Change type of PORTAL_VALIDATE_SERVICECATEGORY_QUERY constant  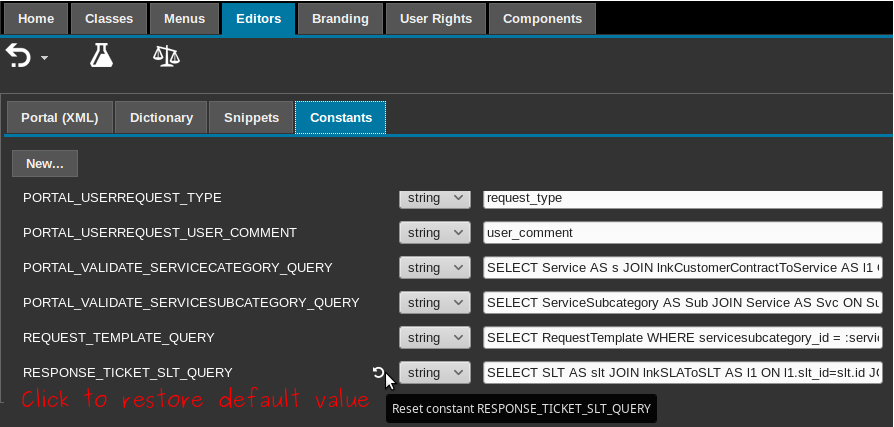tap(434, 268)
